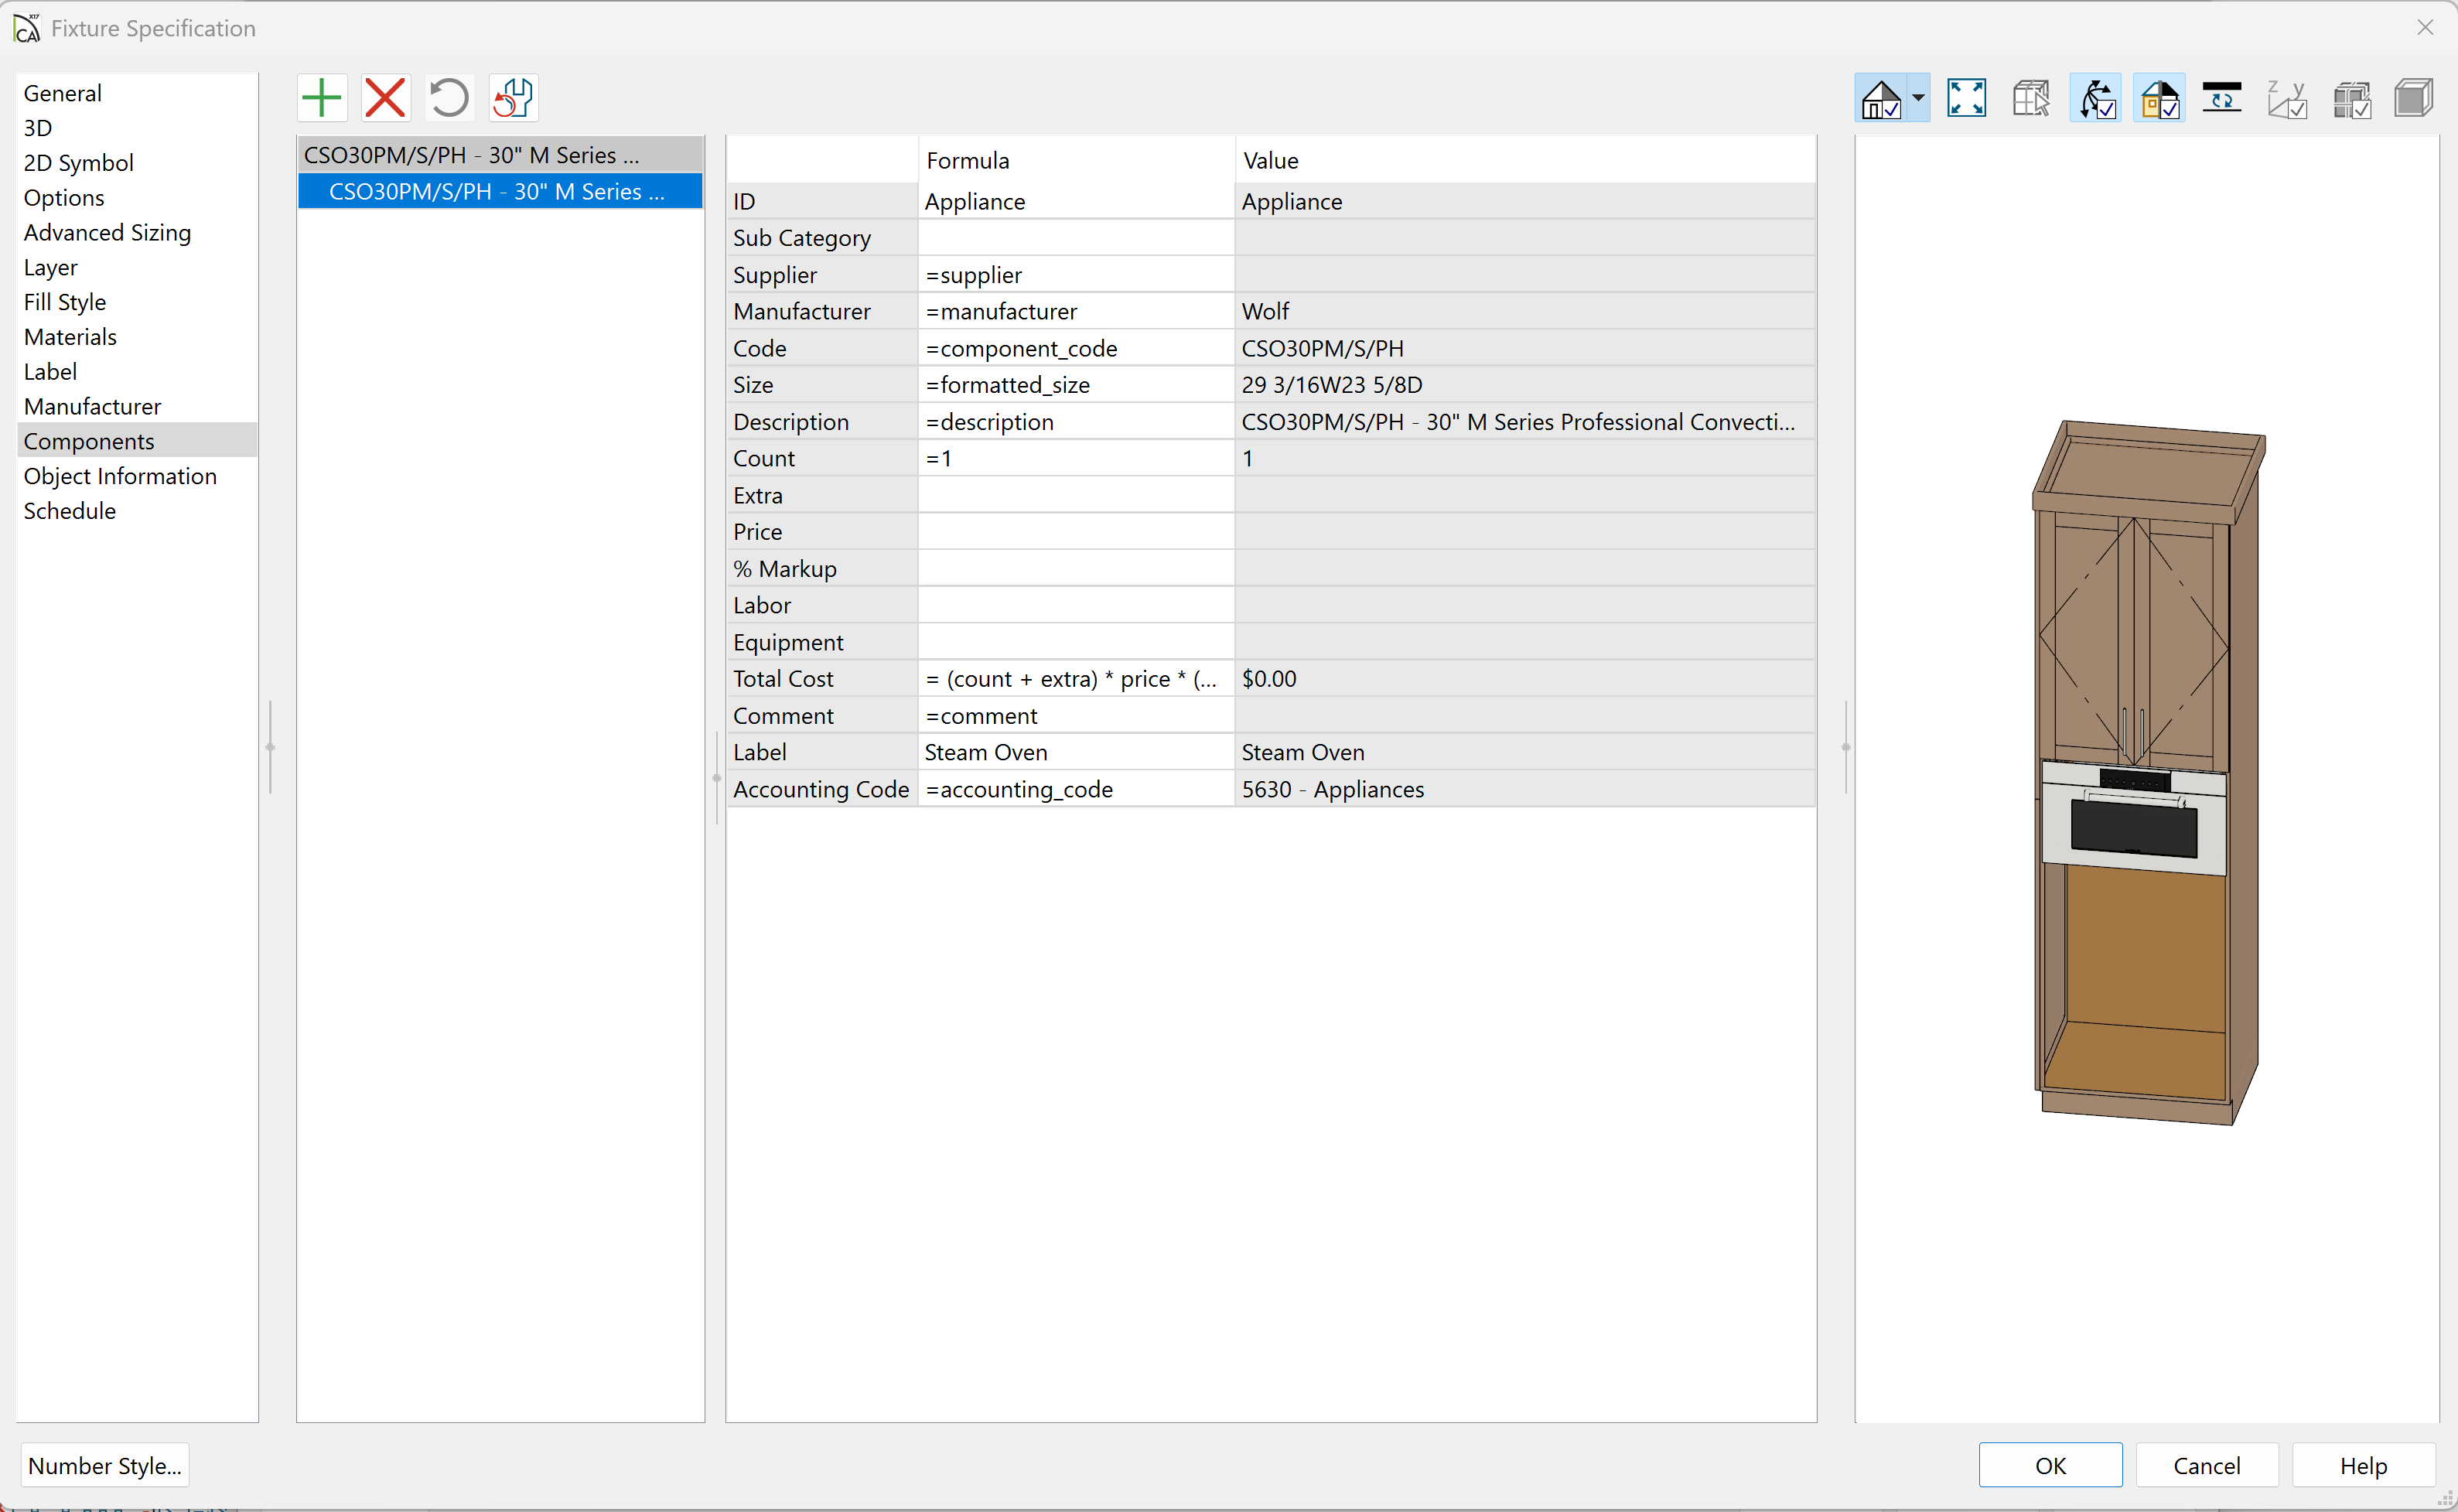This screenshot has height=1512, width=2458.
Task: Click the puzzle piece with arrow icon
Action: tap(513, 98)
